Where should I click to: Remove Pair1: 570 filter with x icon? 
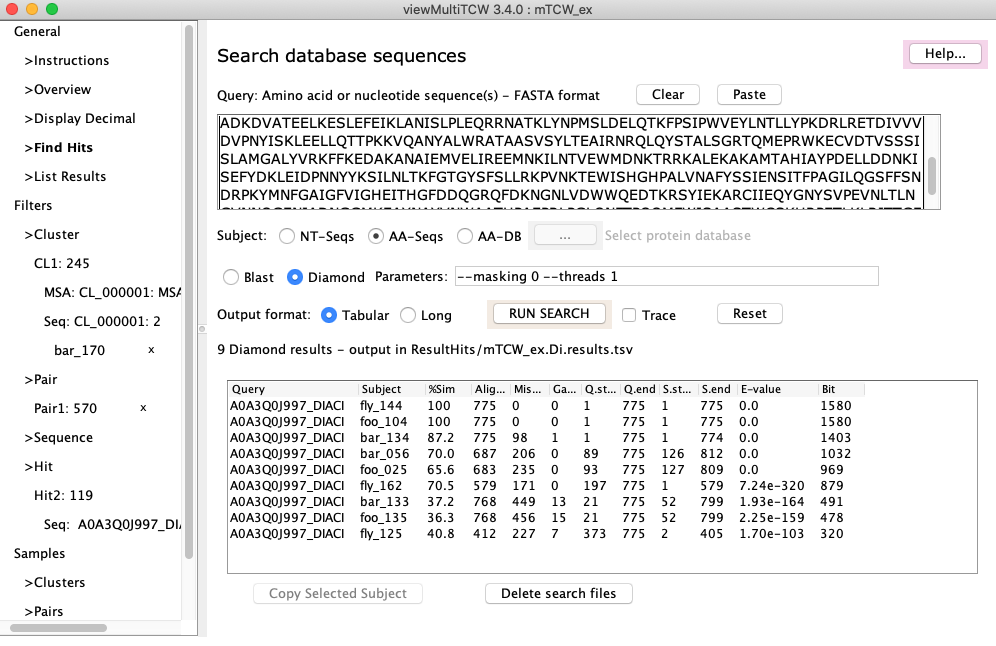(143, 408)
